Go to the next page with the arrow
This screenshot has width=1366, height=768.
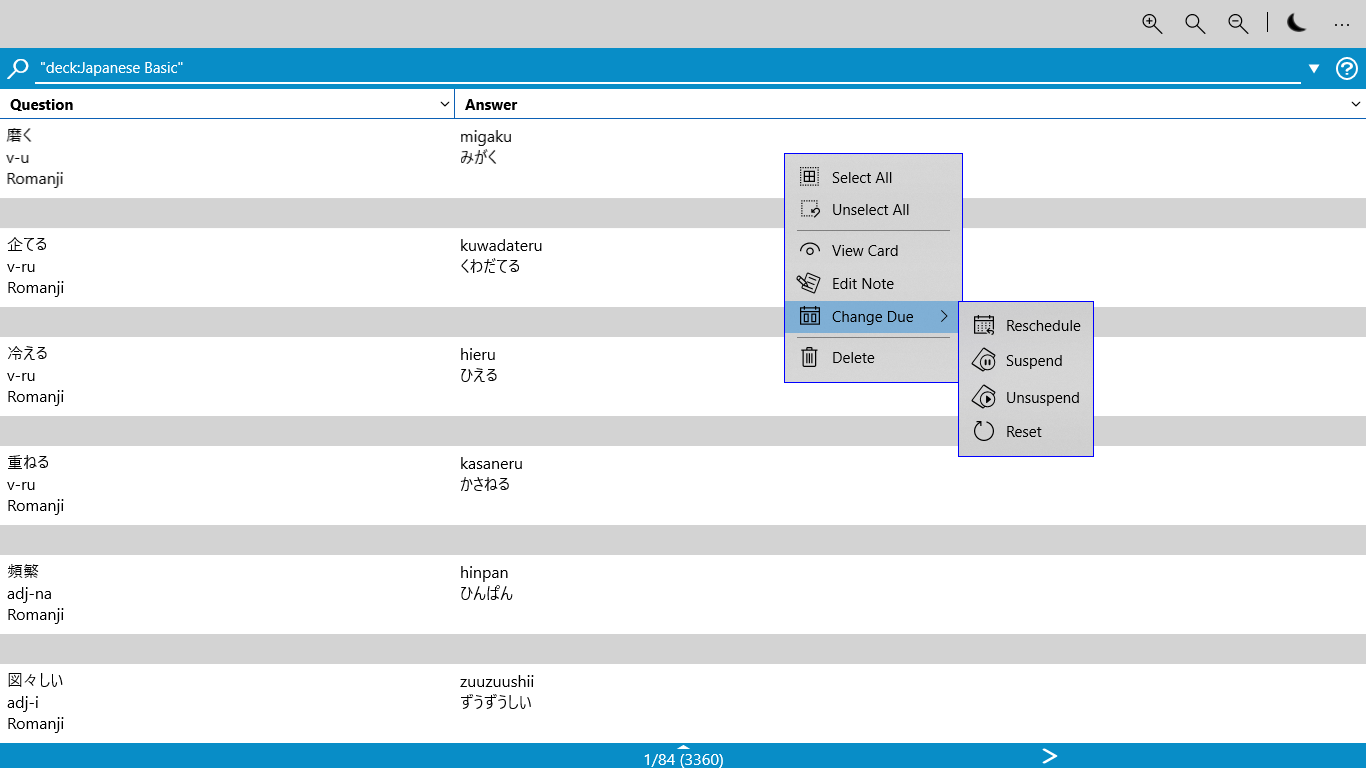click(x=1050, y=757)
